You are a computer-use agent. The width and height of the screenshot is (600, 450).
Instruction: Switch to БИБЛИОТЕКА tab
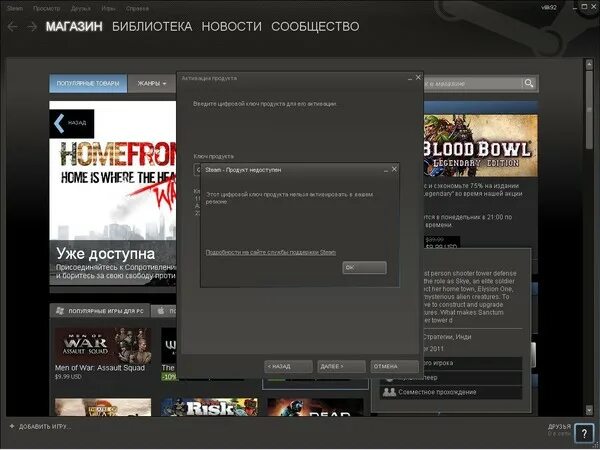[152, 26]
